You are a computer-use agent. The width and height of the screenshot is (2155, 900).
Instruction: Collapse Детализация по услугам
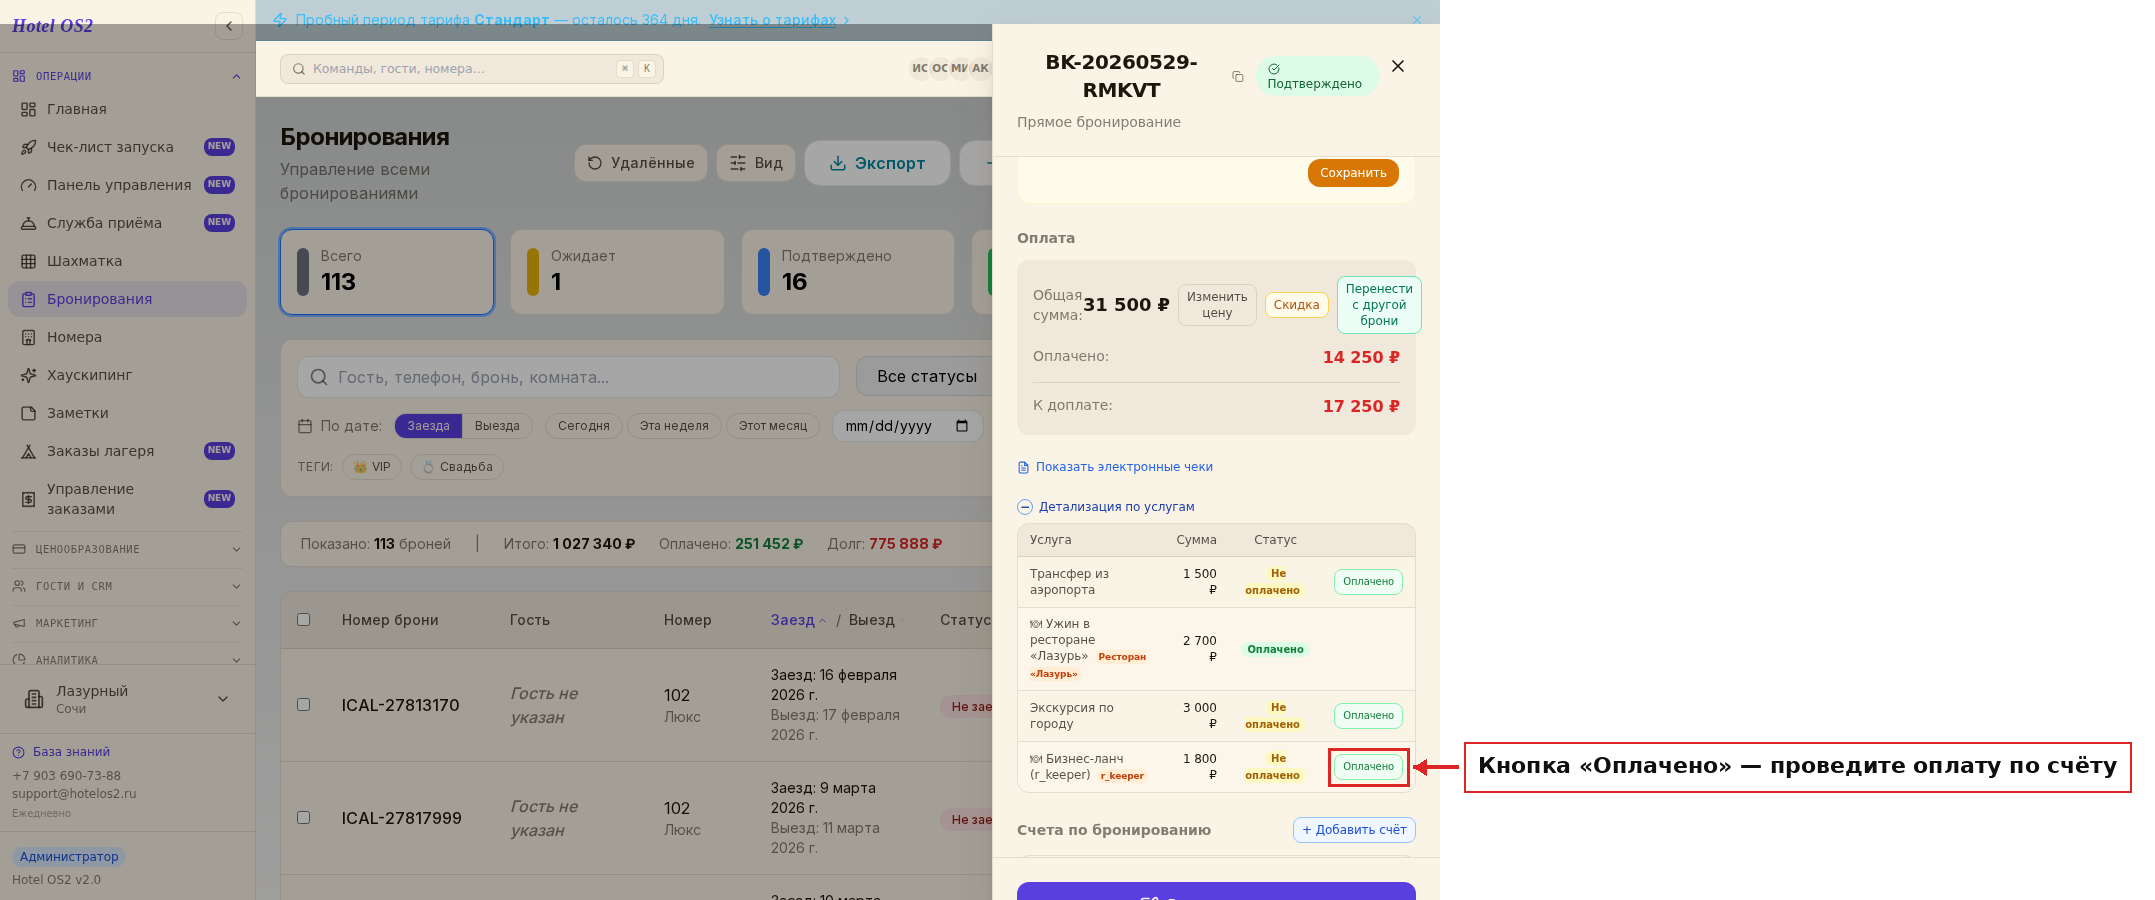point(1106,507)
